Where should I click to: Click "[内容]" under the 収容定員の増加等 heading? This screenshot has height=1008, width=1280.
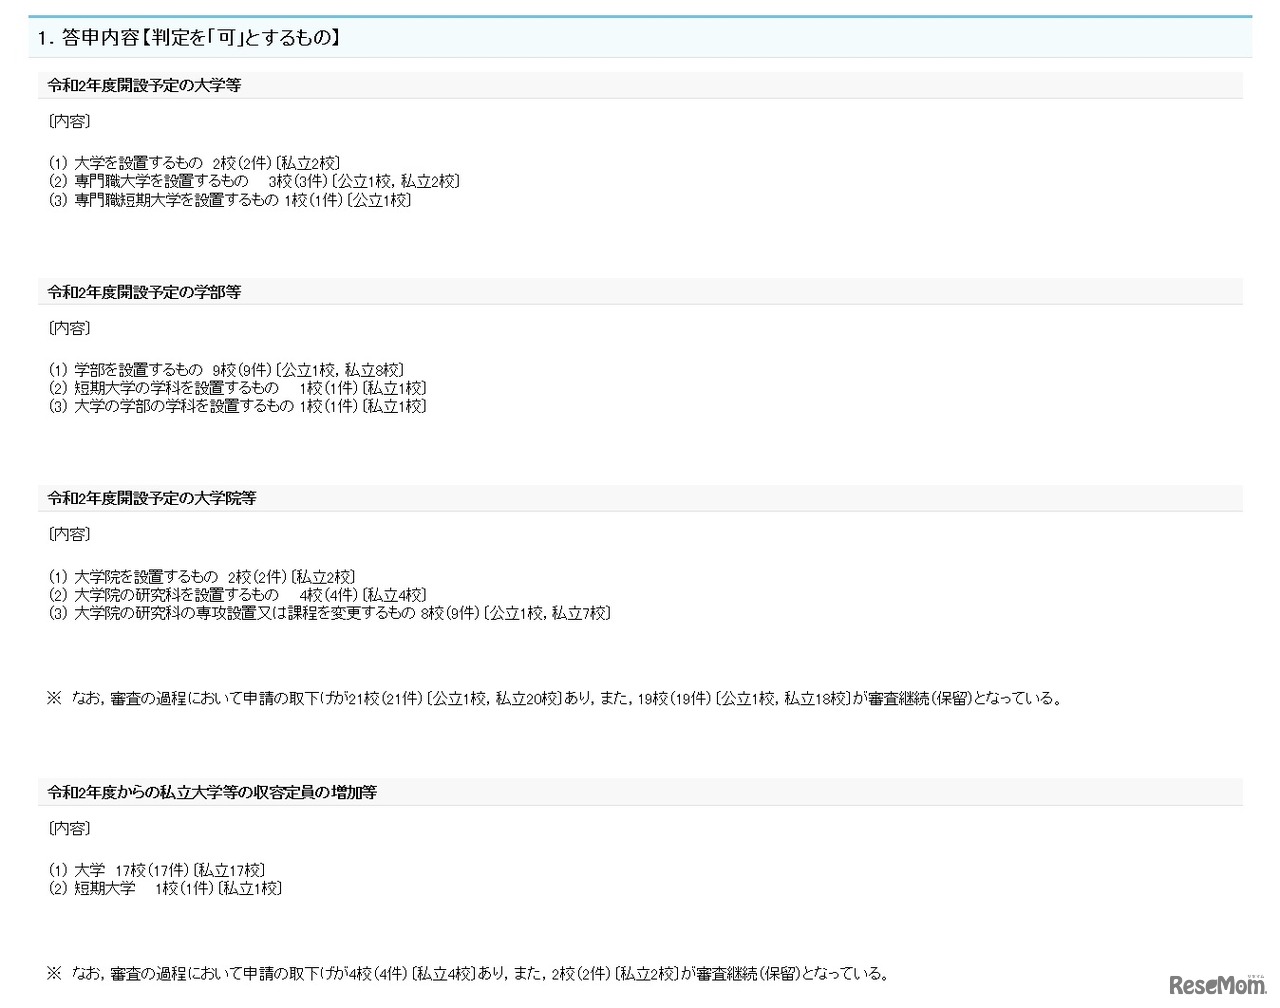[69, 829]
